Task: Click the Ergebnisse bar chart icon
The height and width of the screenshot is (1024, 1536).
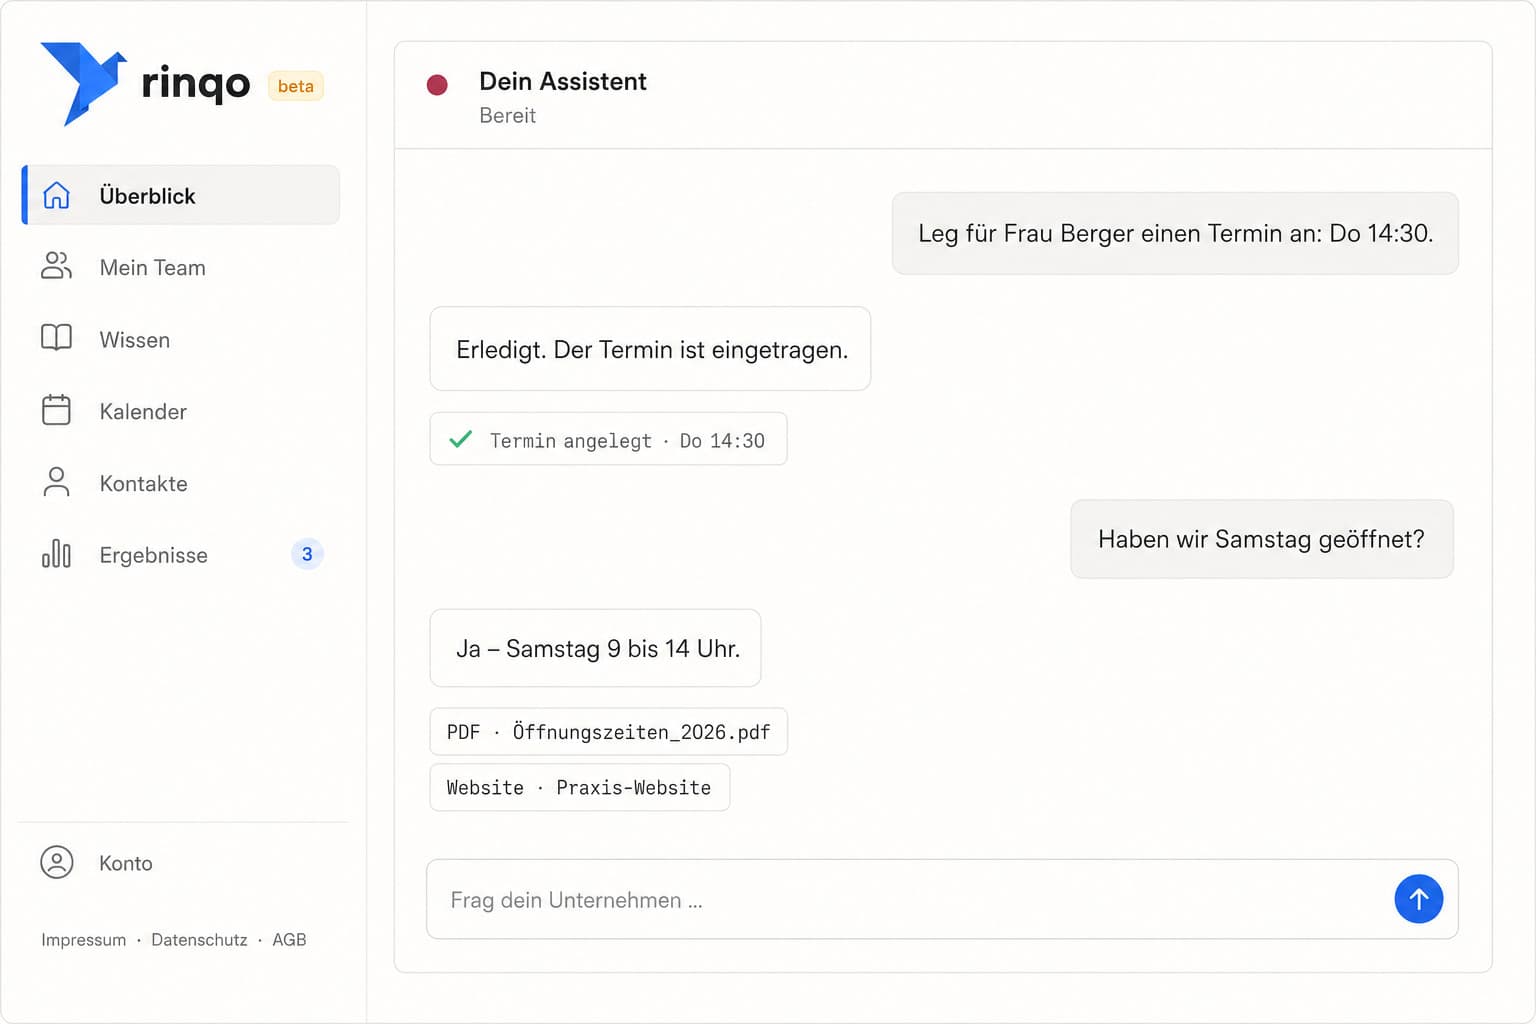Action: 57,554
